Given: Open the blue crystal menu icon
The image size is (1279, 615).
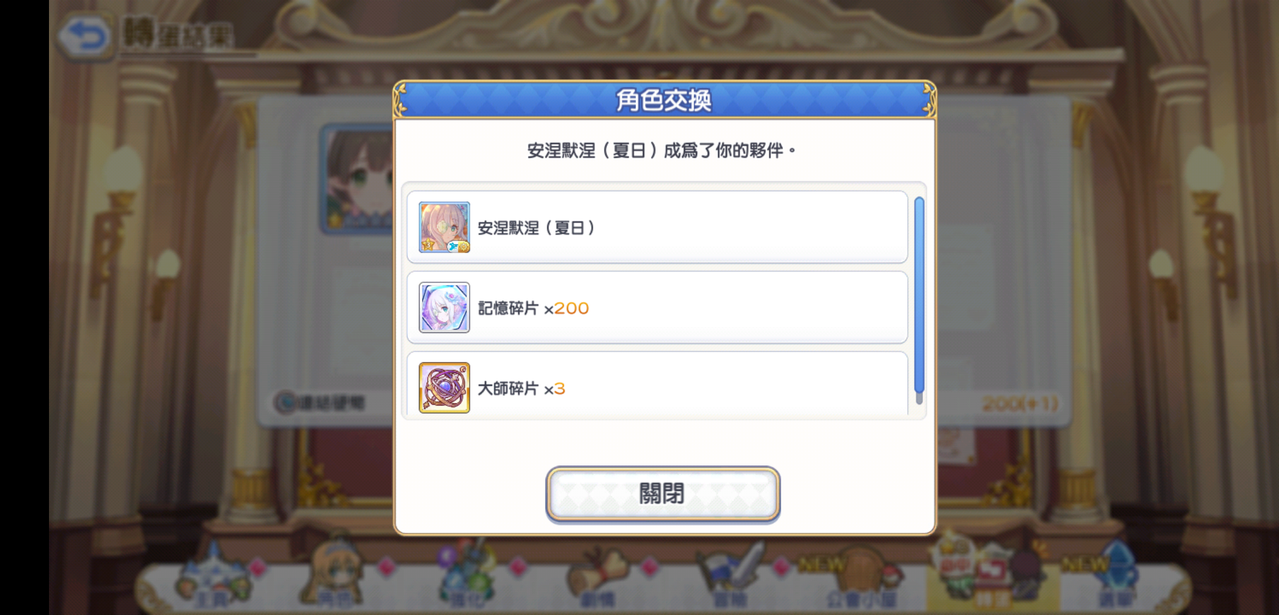Looking at the screenshot, I should (1113, 577).
